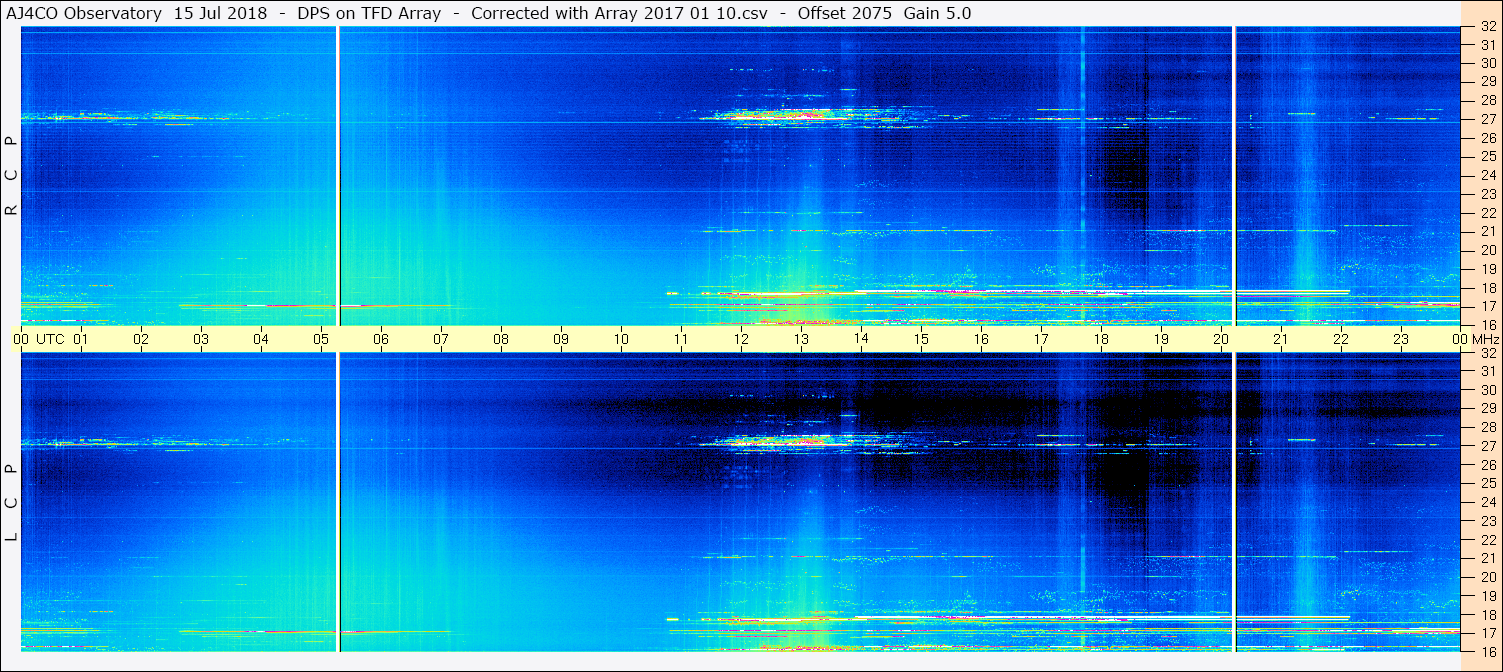Select the 13 hour mark on UTC axis
This screenshot has width=1503, height=672.
click(801, 339)
